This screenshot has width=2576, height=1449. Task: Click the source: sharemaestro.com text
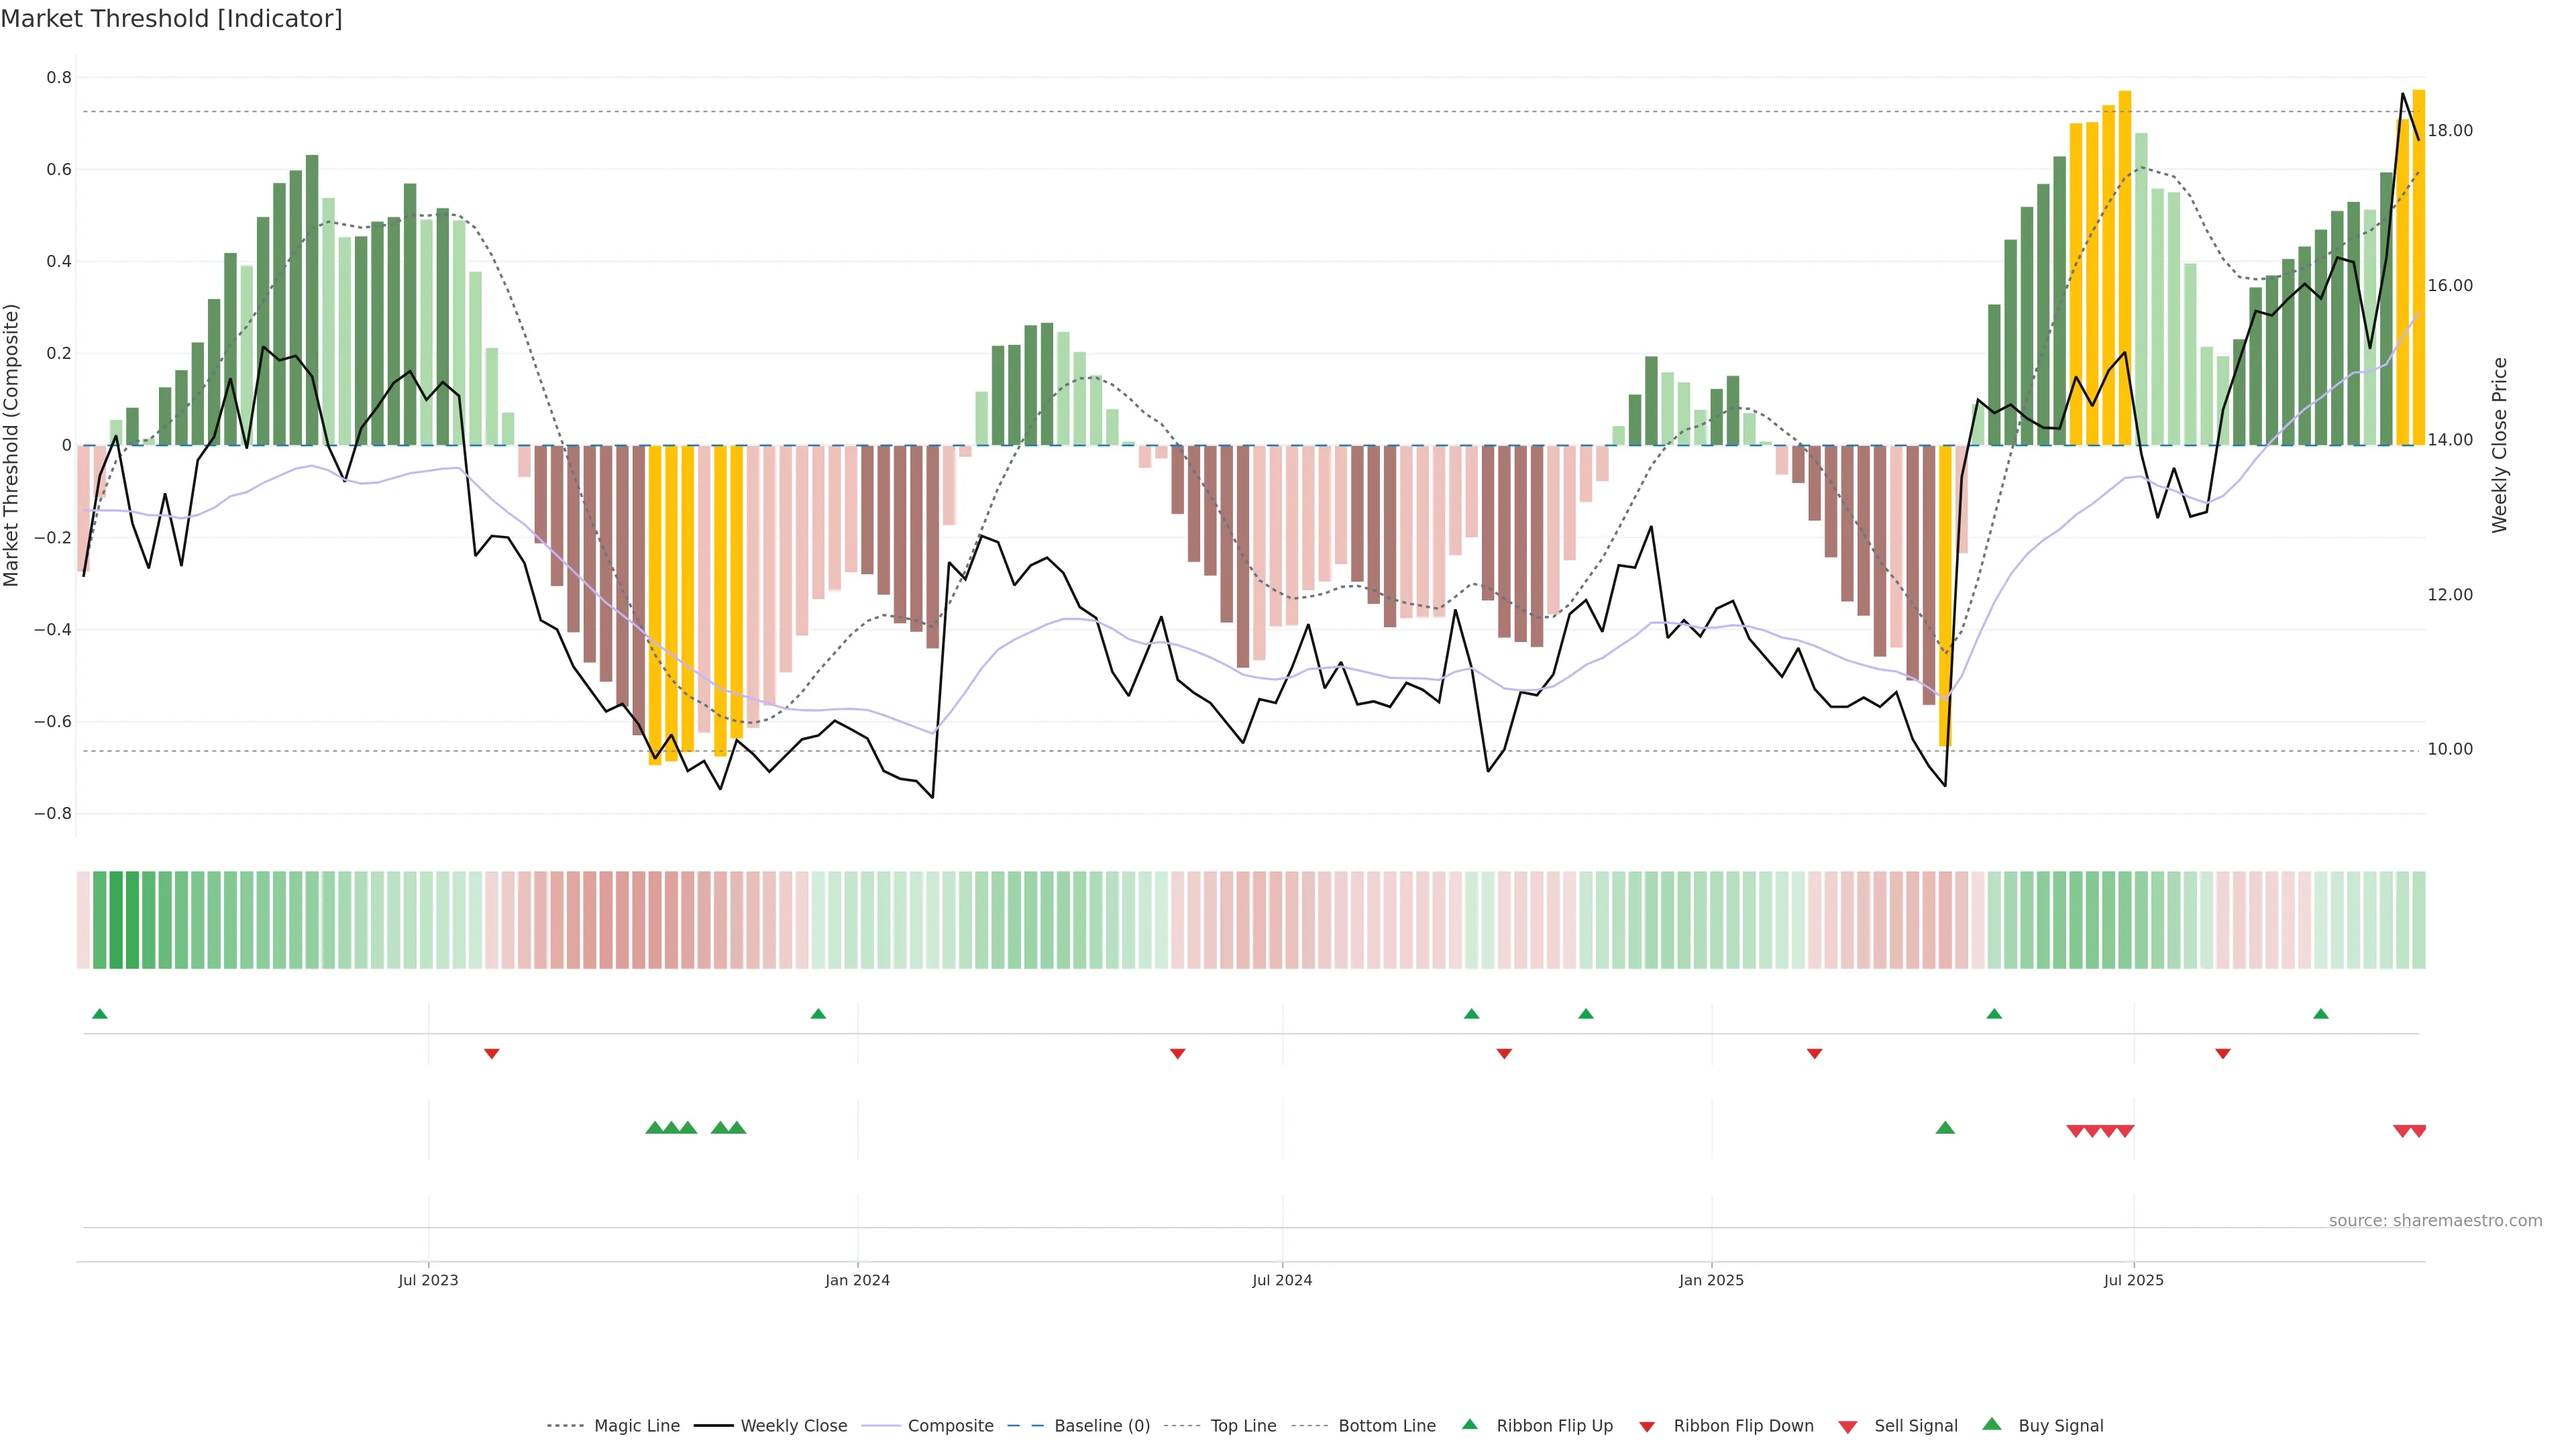pyautogui.click(x=2435, y=1221)
